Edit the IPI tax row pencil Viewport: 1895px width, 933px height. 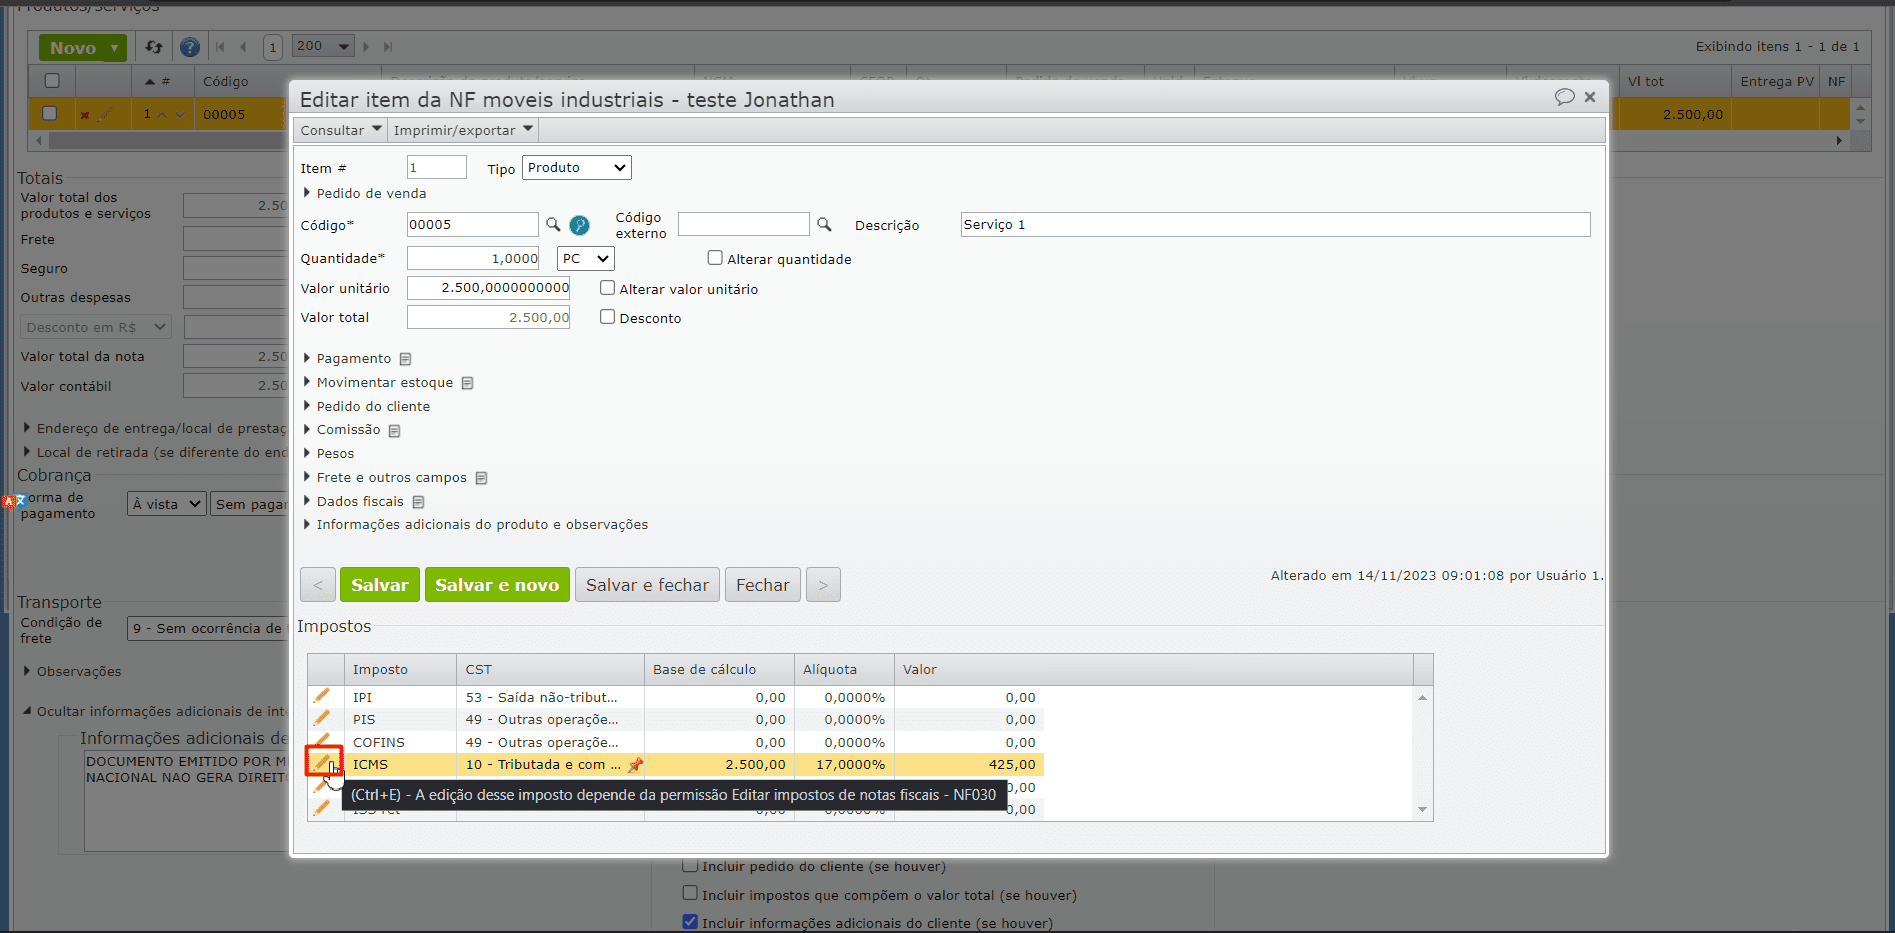click(321, 696)
